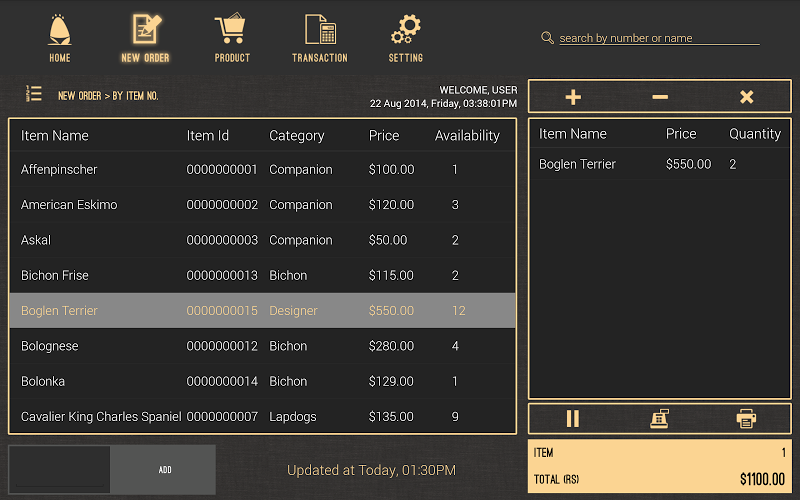Select the Boglen Terrier name in product list
Viewport: 800px width, 500px height.
click(x=59, y=310)
